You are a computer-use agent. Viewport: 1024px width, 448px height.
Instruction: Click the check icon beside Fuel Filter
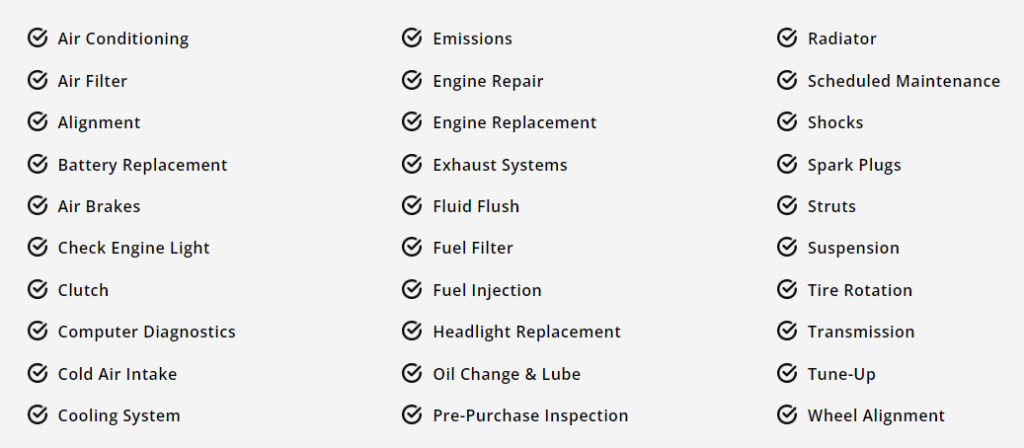(x=411, y=248)
